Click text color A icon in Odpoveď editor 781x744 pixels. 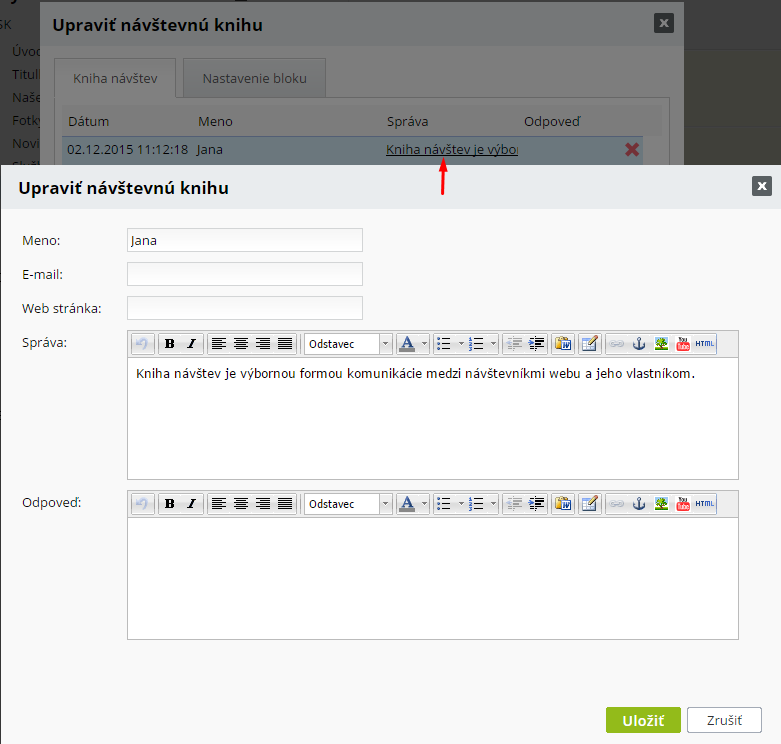(407, 504)
